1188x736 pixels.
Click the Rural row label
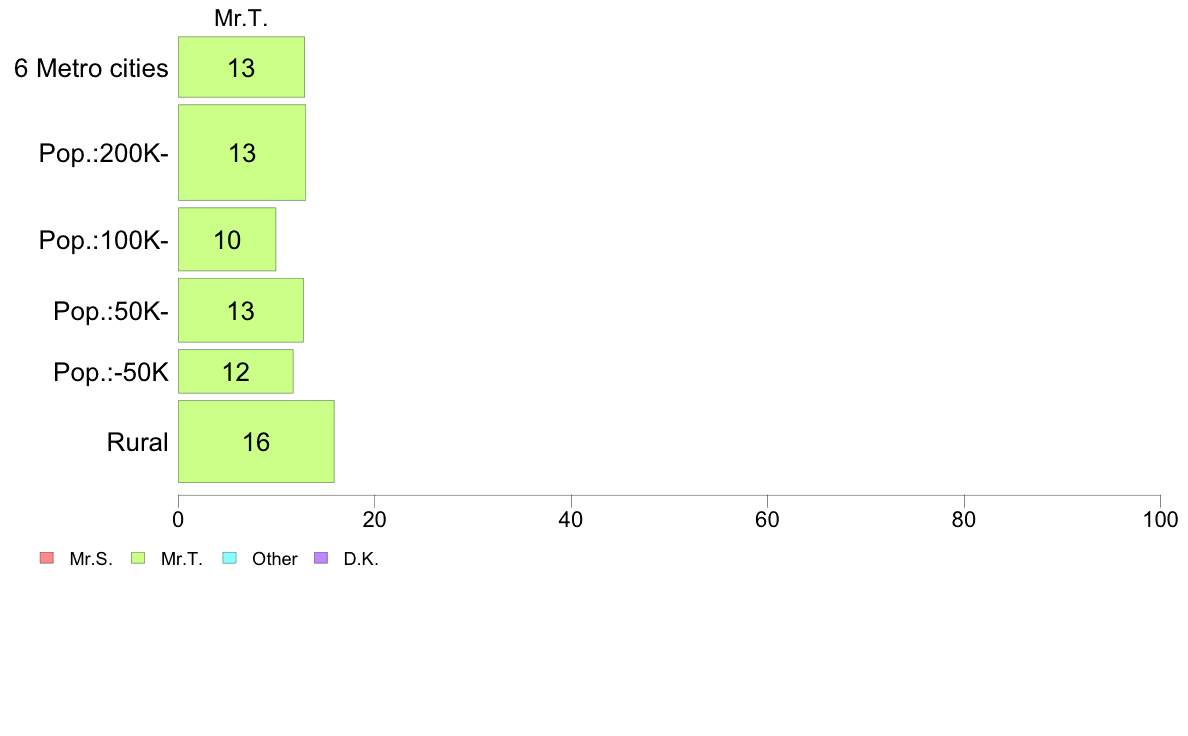[137, 442]
